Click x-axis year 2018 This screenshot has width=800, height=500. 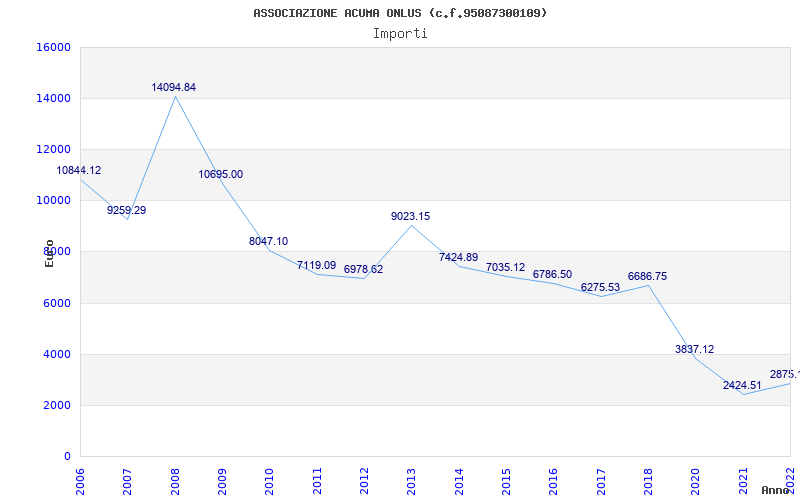[x=648, y=481]
